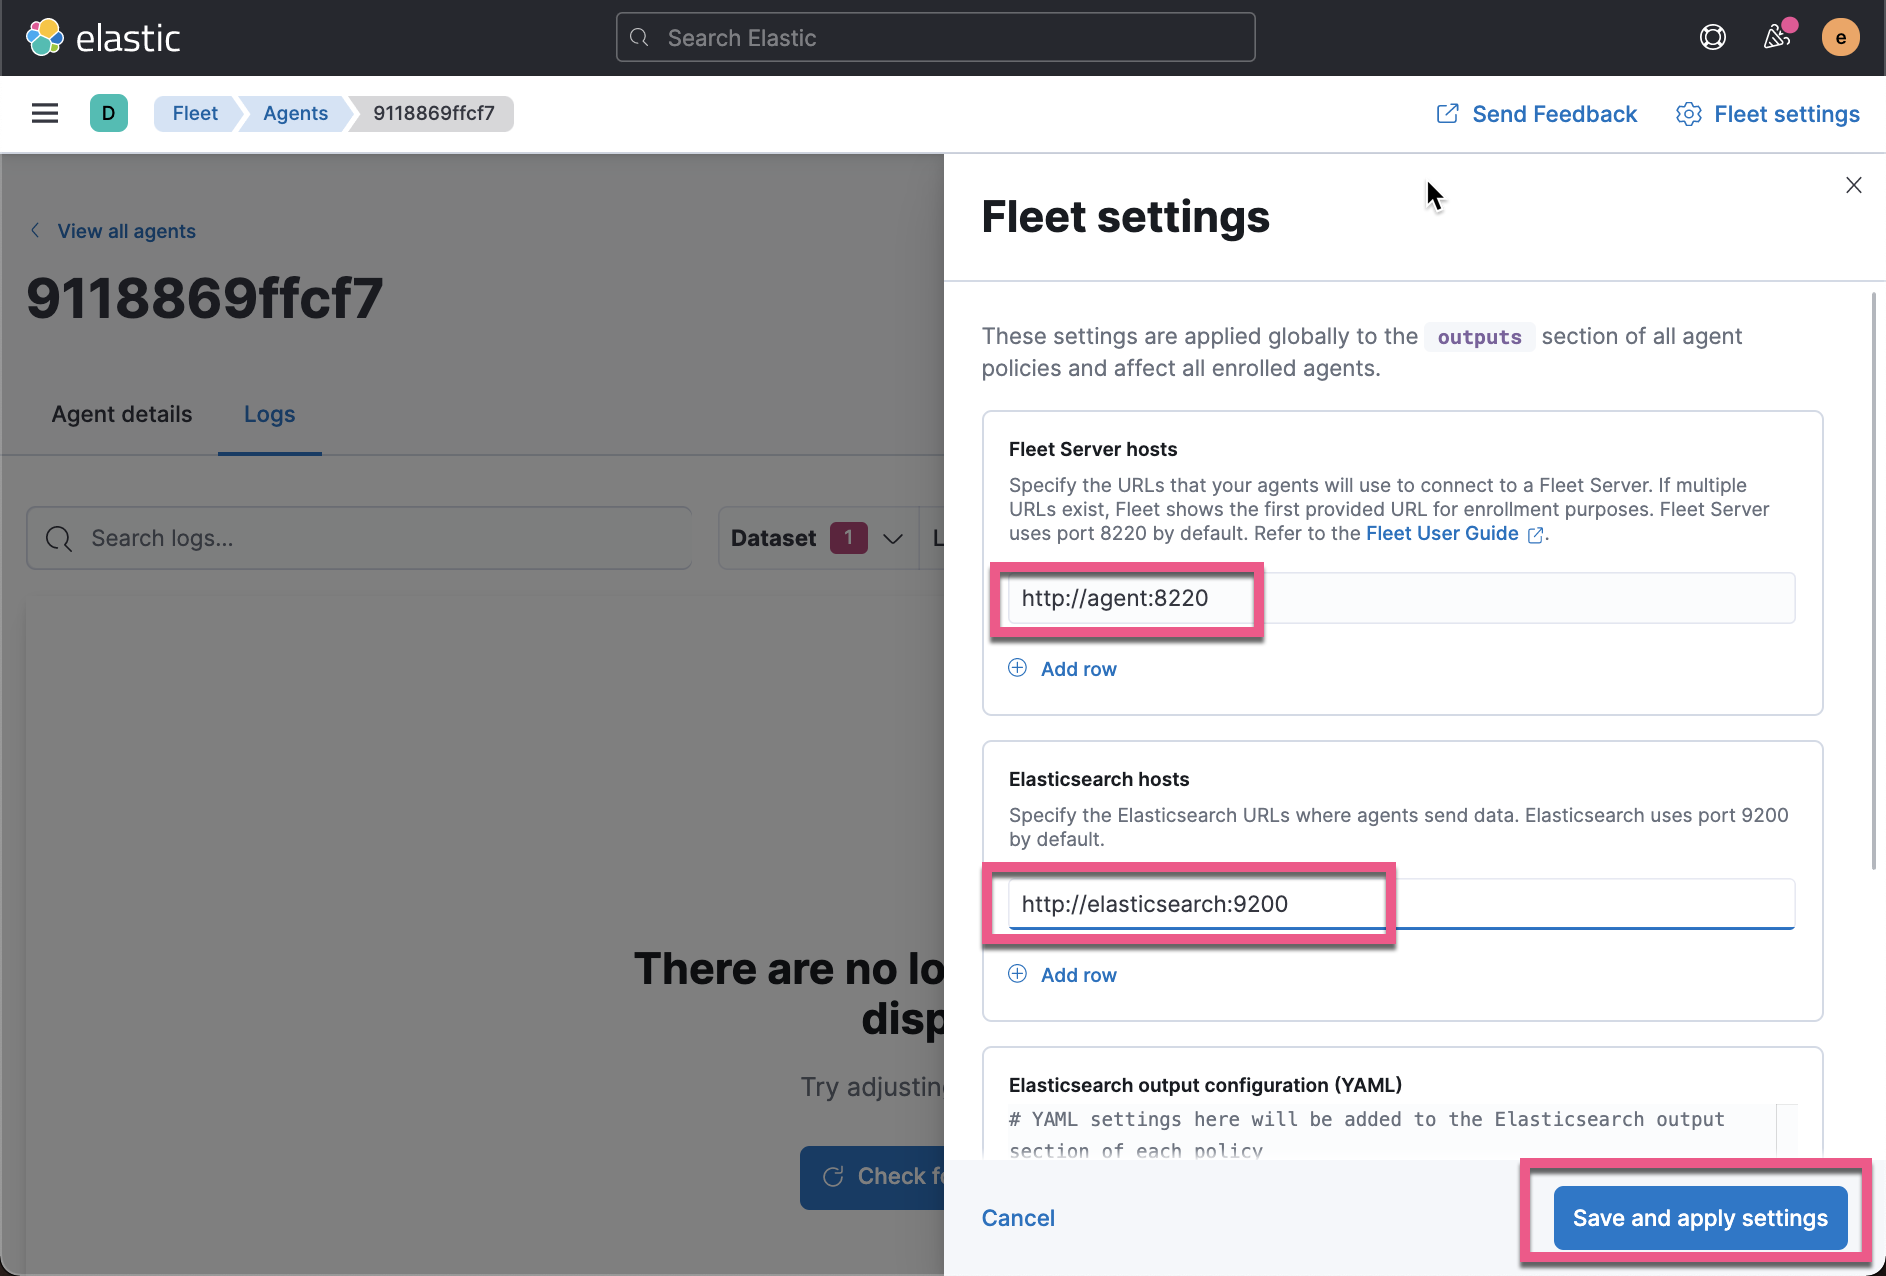1886x1276 pixels.
Task: Open the Fleet User Guide link
Action: pos(1444,533)
